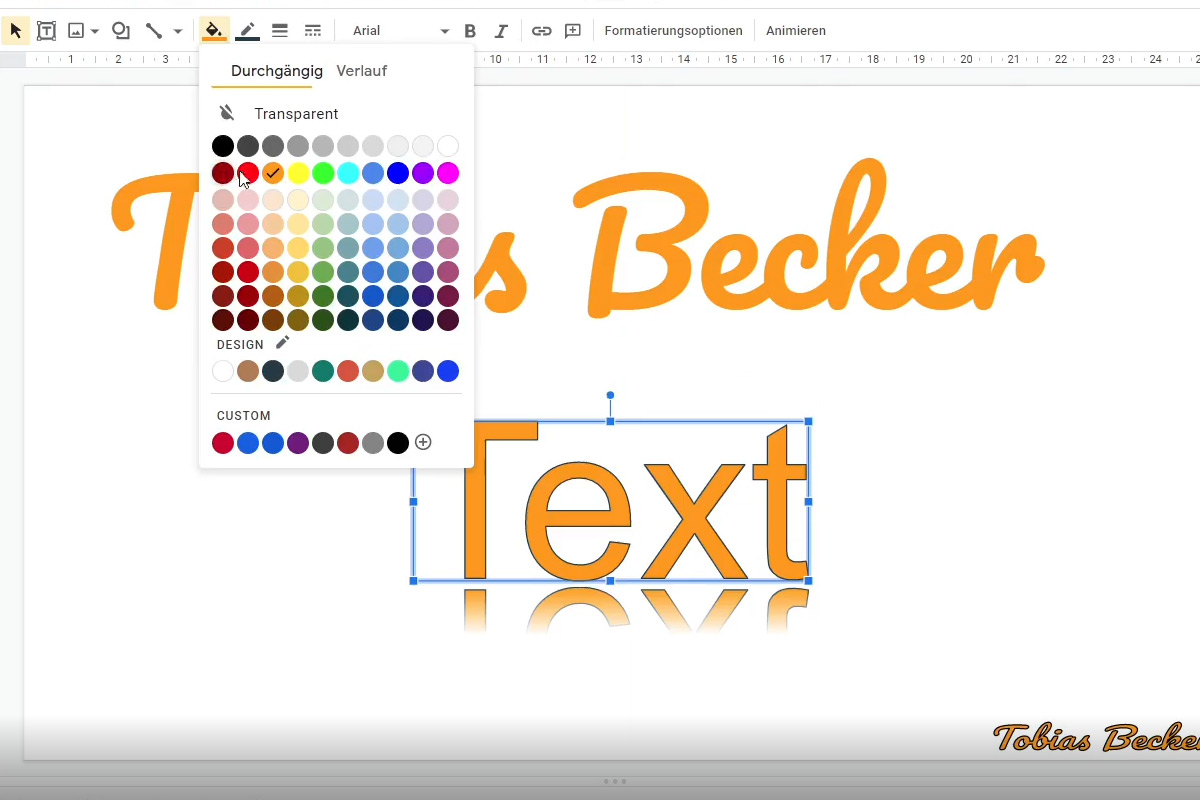Choose the text box tool

pos(46,31)
